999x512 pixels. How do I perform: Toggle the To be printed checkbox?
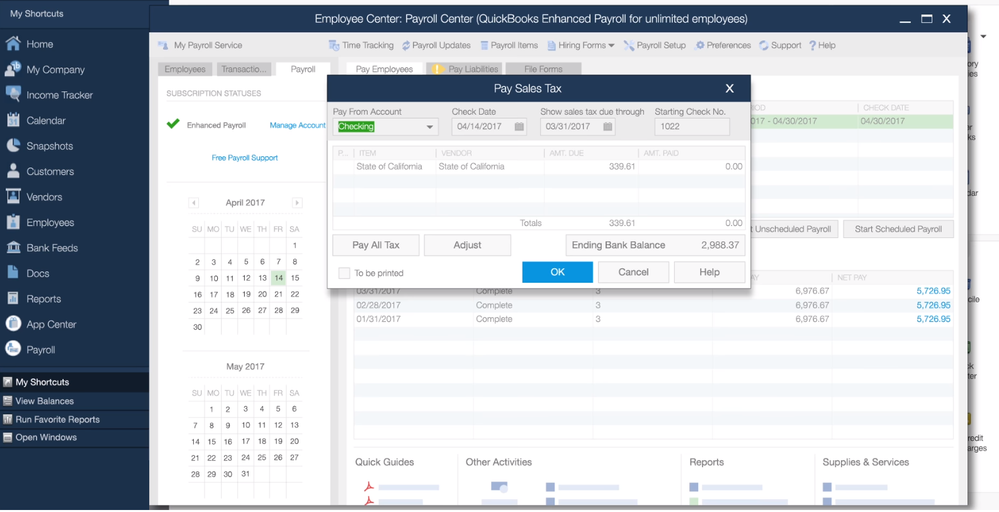point(344,273)
